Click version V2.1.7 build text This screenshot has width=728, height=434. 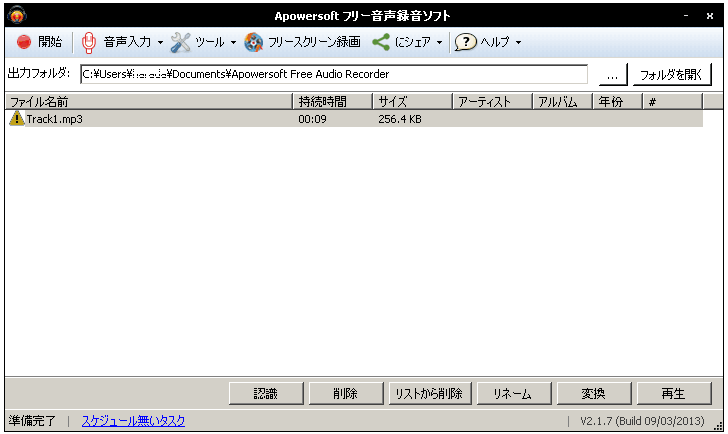point(642,421)
